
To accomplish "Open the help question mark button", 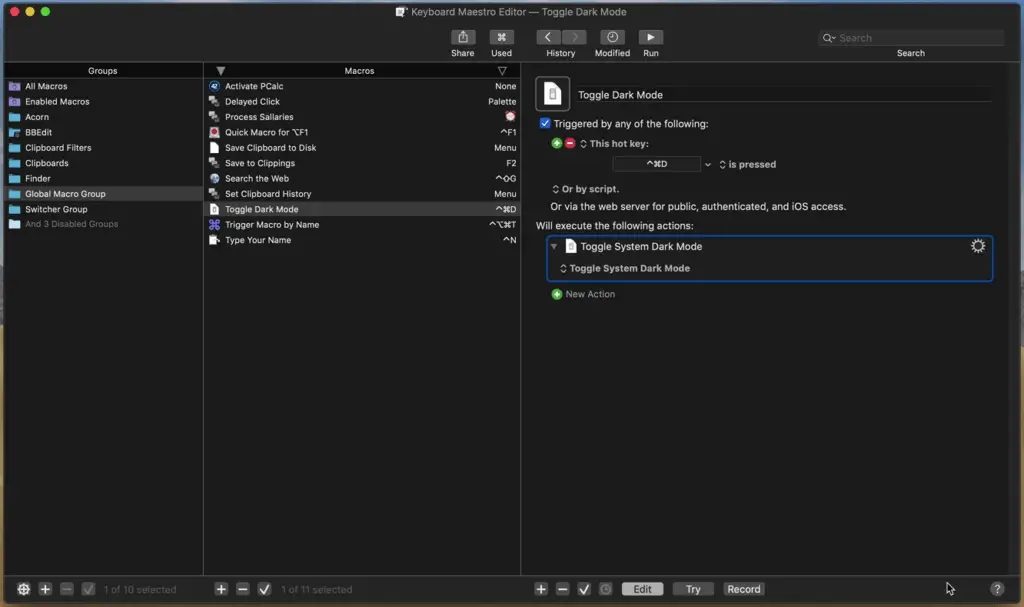I will pyautogui.click(x=997, y=589).
